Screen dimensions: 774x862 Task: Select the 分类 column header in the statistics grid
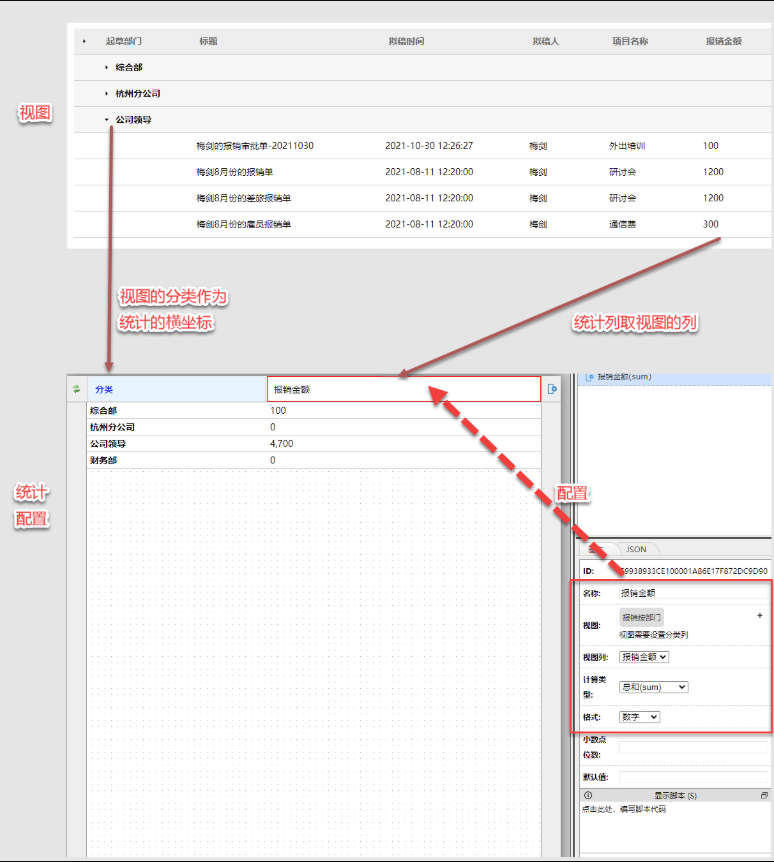click(177, 389)
